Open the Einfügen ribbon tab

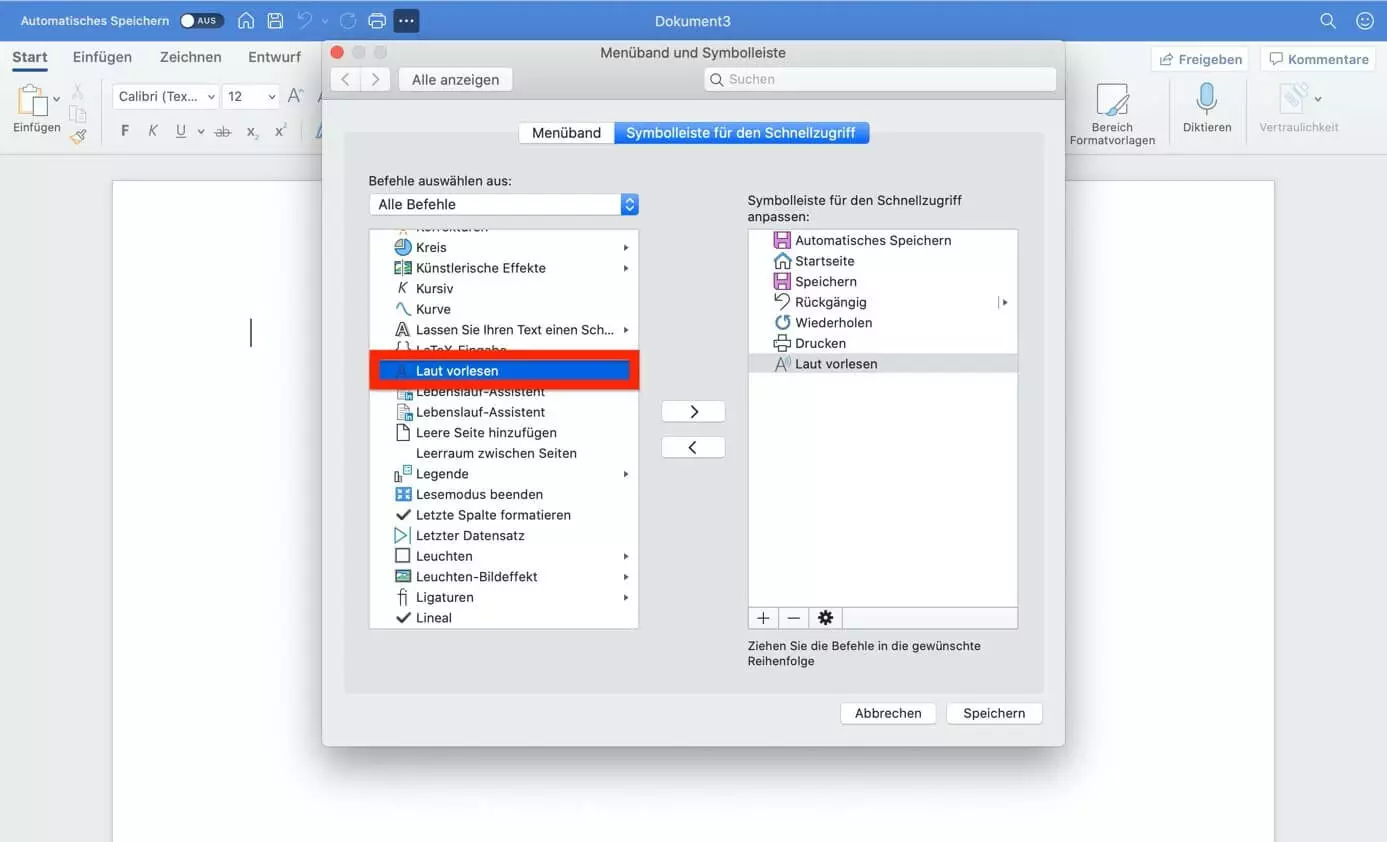point(102,57)
